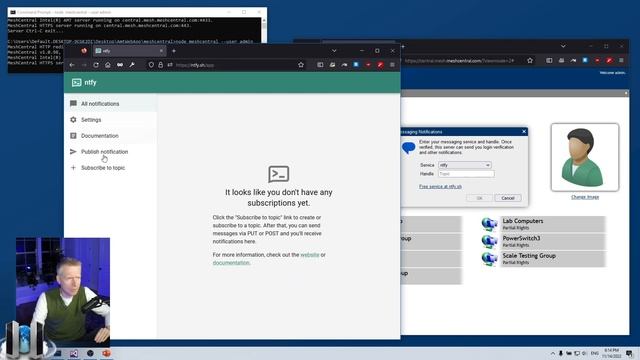The image size is (640, 360).
Task: Open the PowerSwitch3 device group
Action: click(x=553, y=241)
